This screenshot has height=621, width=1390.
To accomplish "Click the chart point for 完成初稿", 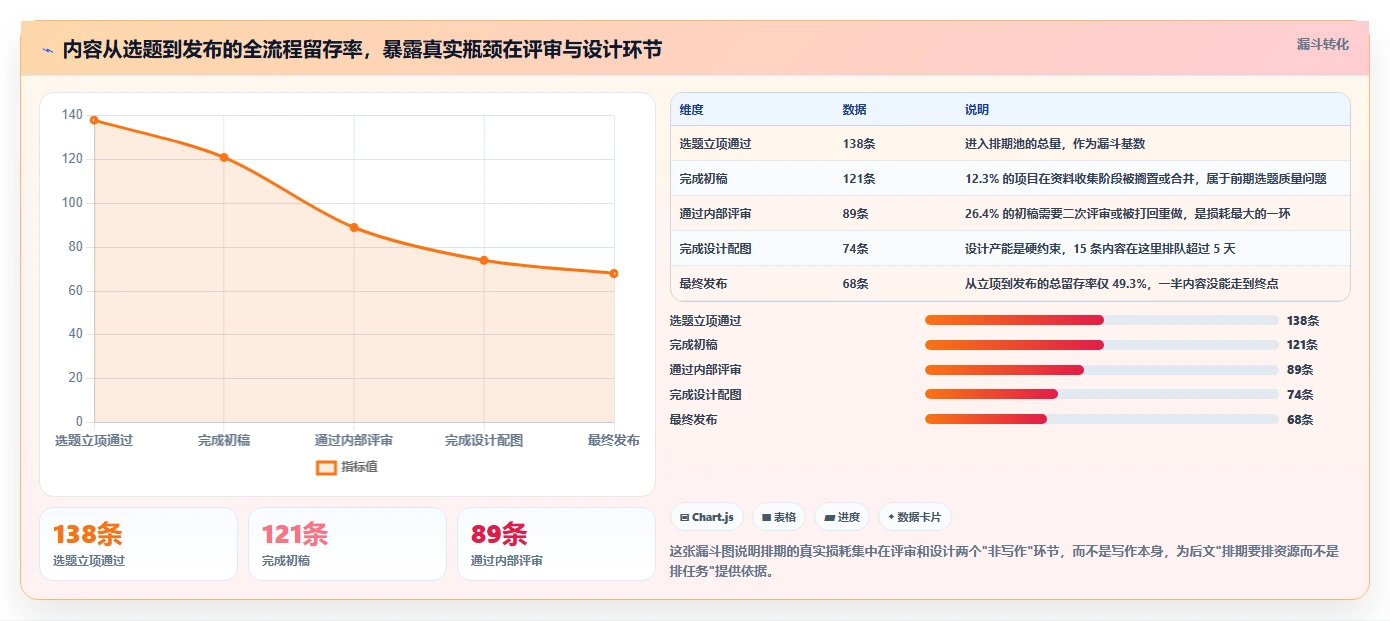I will point(224,157).
